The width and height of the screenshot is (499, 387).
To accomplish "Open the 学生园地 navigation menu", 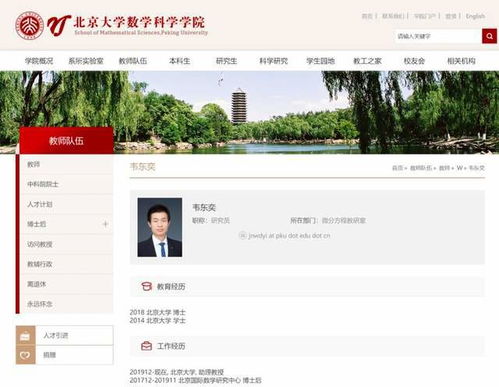I will coord(321,61).
